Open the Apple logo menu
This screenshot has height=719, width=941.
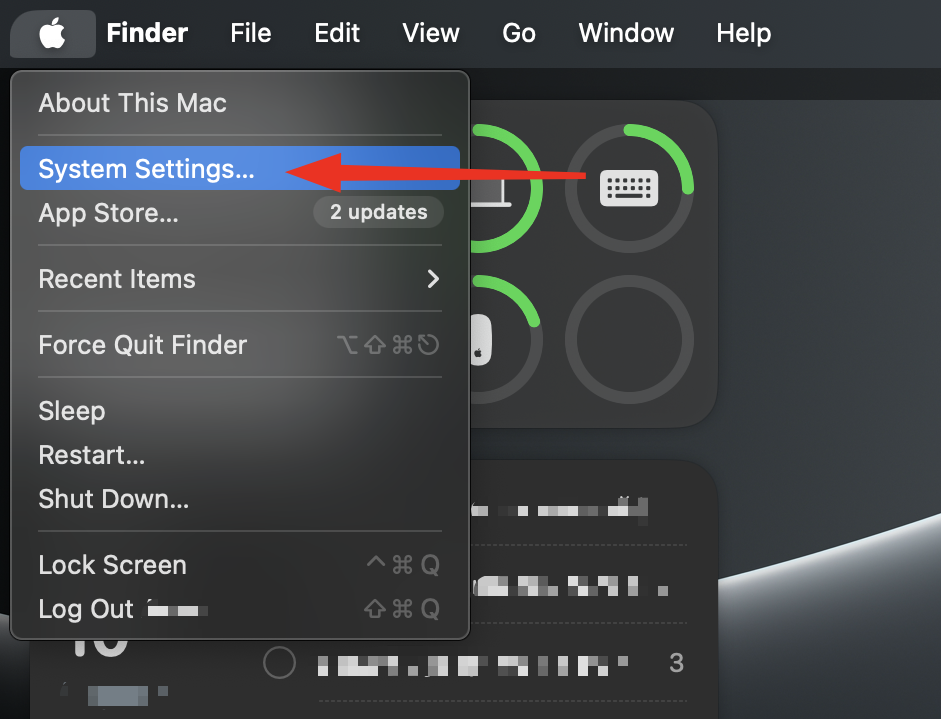pos(53,33)
